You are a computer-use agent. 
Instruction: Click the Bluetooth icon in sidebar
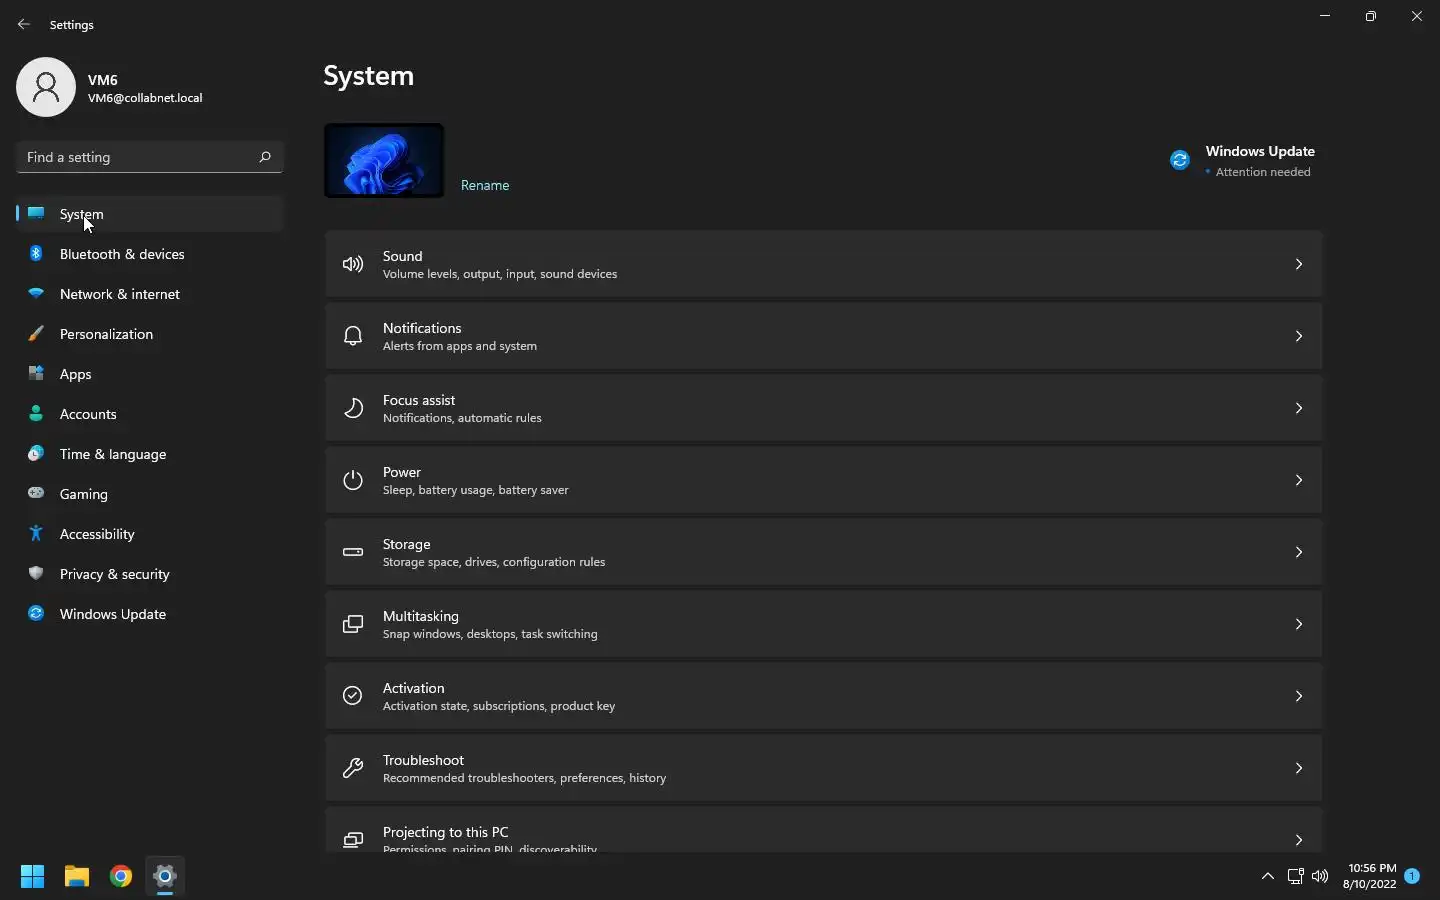click(x=36, y=254)
